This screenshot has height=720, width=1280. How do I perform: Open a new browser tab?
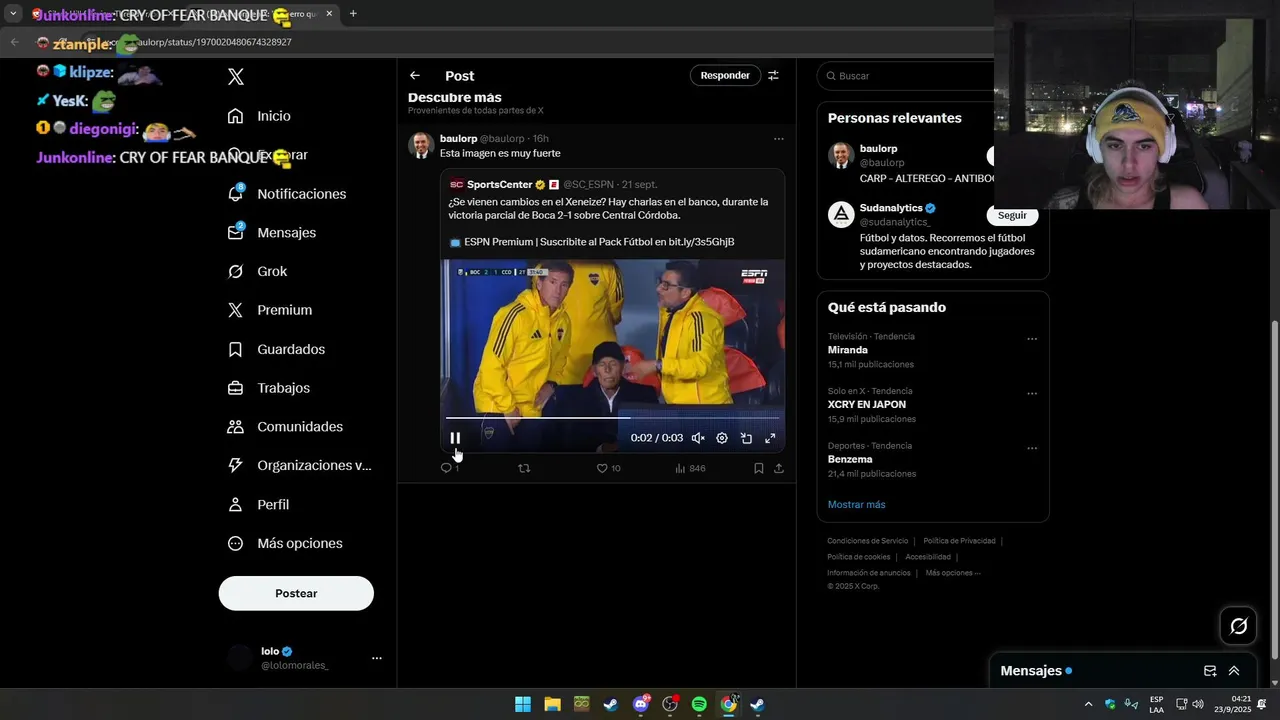pyautogui.click(x=353, y=14)
